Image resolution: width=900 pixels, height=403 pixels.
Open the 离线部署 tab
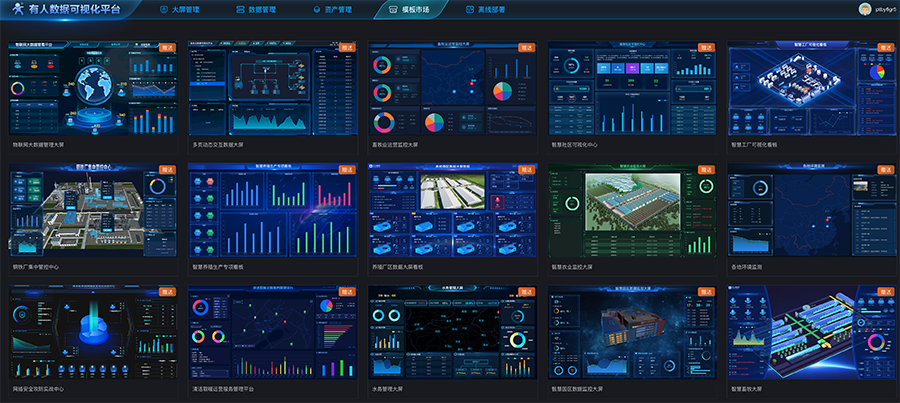click(x=486, y=10)
